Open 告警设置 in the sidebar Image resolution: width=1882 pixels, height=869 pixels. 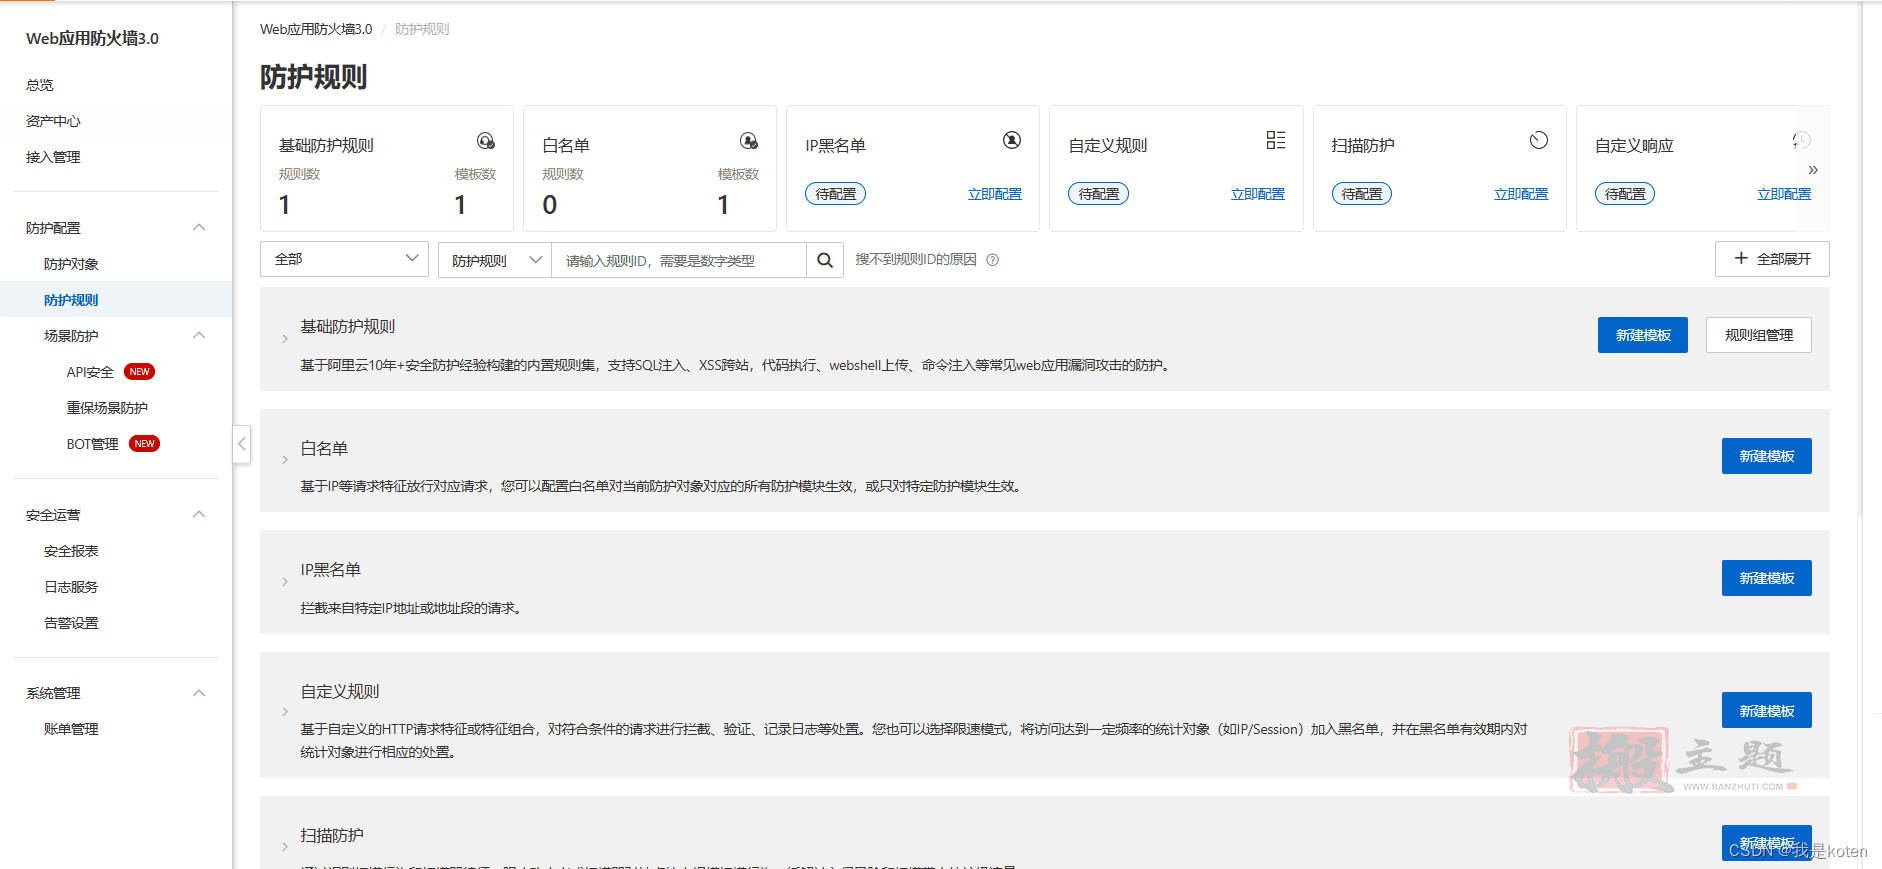(71, 623)
